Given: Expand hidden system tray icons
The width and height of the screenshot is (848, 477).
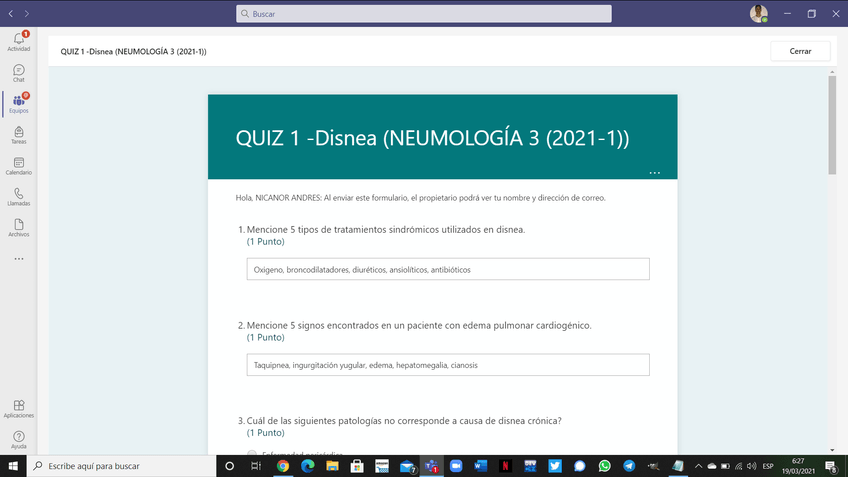Looking at the screenshot, I should click(x=698, y=466).
